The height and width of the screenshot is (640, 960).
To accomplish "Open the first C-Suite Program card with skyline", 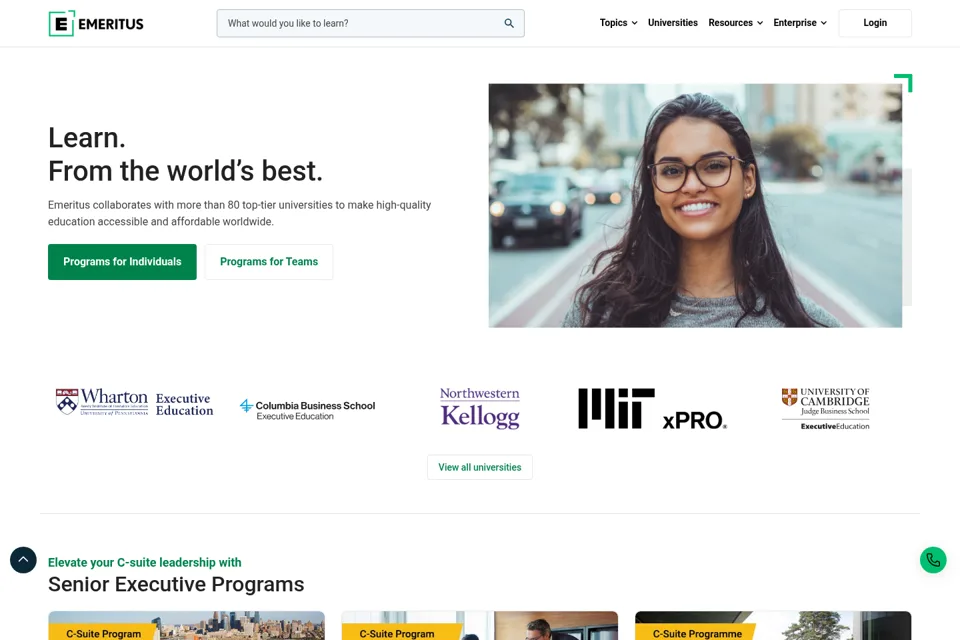I will (x=187, y=625).
